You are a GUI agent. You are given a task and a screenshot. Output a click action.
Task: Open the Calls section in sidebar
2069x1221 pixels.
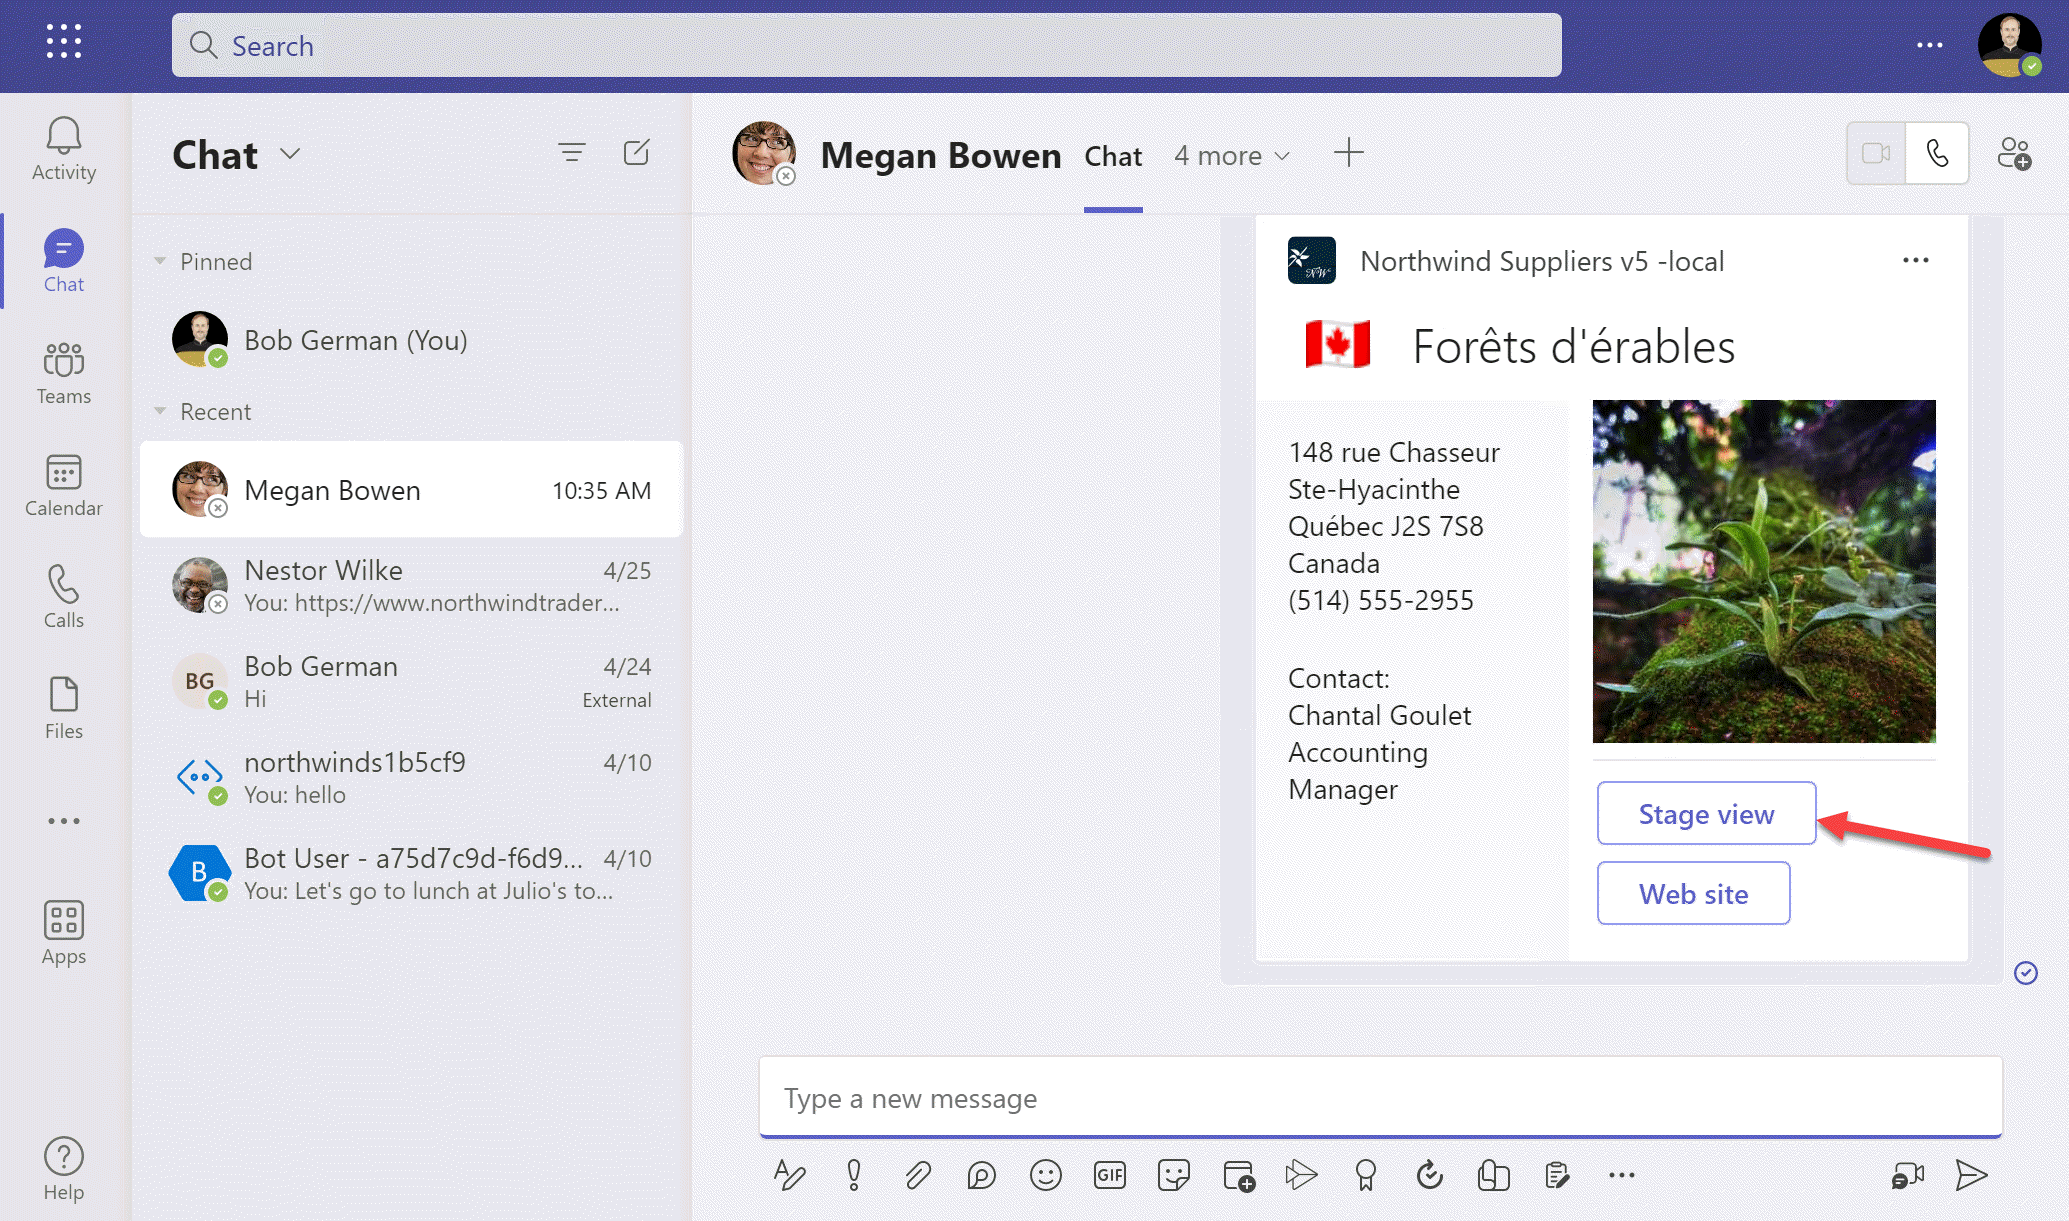[x=64, y=597]
